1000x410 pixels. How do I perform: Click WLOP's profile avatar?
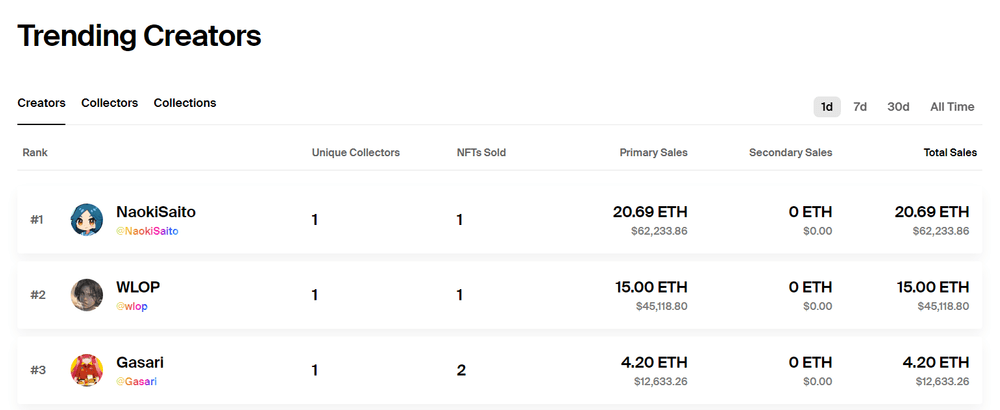(x=87, y=295)
